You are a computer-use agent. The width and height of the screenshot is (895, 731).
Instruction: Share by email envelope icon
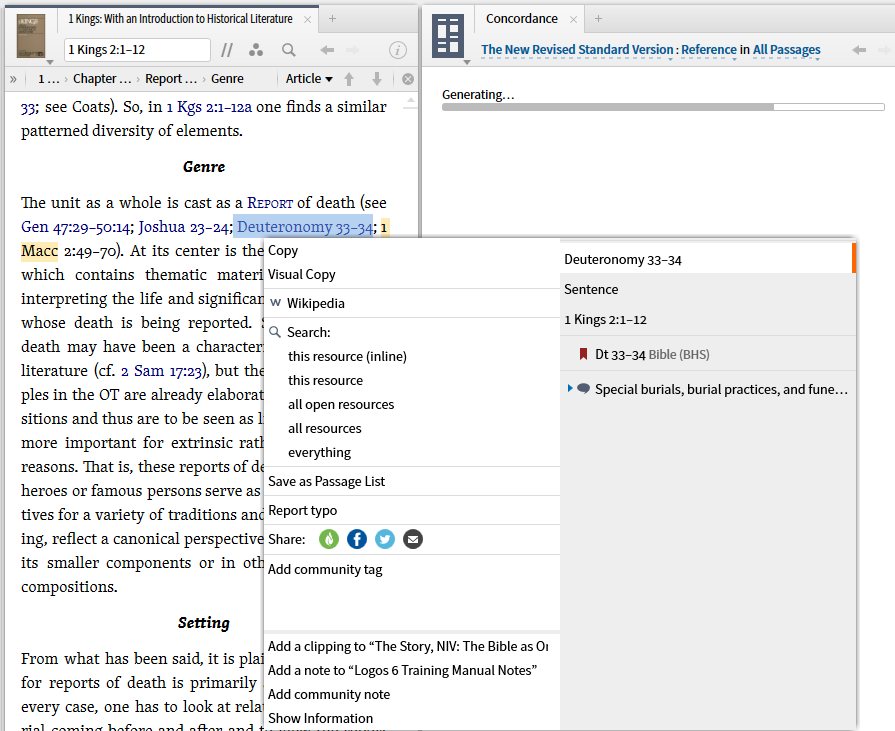click(413, 539)
